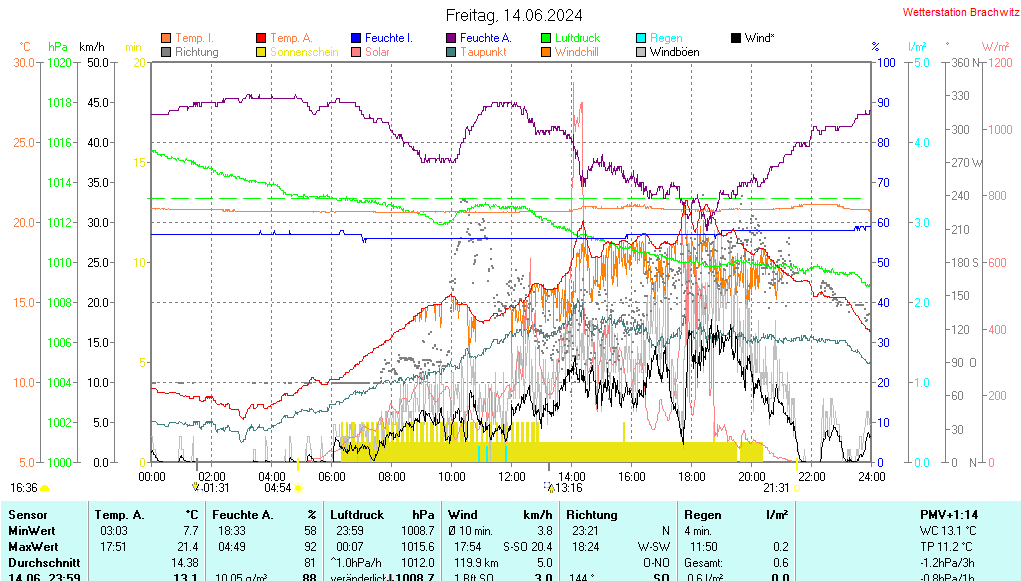Screen dimensions: 1021x581
Task: Click the Freitag, 14.06.2024 chart title
Action: [x=512, y=15]
